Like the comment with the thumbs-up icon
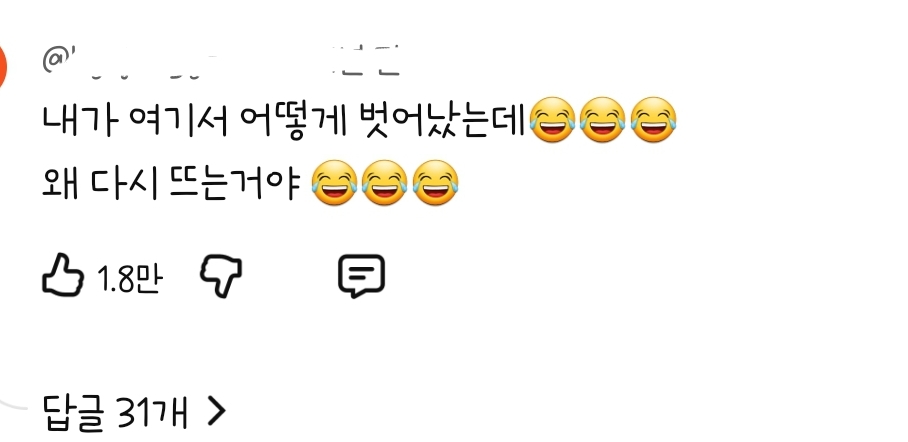Screen dimensions: 908x442 (x=63, y=276)
